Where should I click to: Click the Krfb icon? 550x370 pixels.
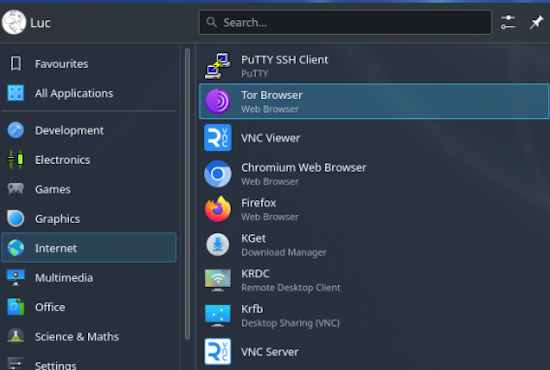[x=218, y=315]
